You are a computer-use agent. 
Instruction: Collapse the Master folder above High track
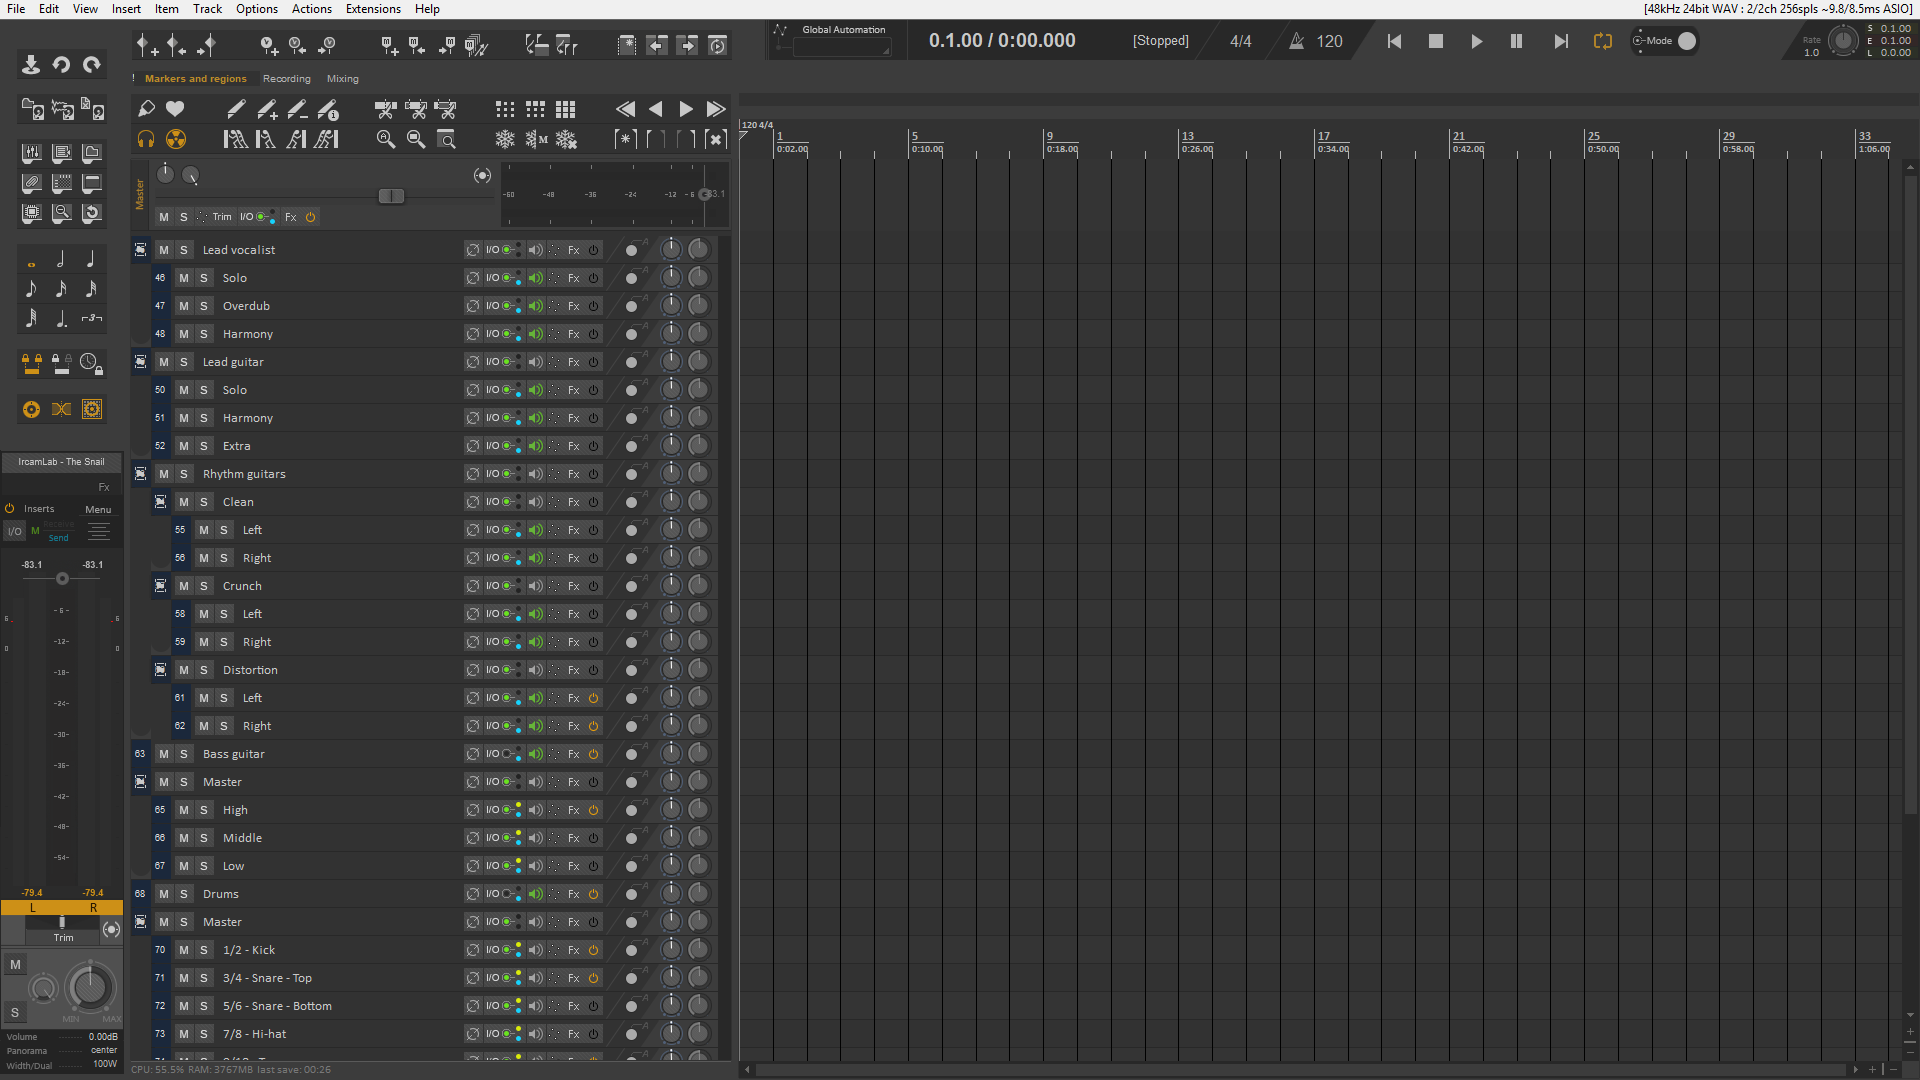point(140,782)
